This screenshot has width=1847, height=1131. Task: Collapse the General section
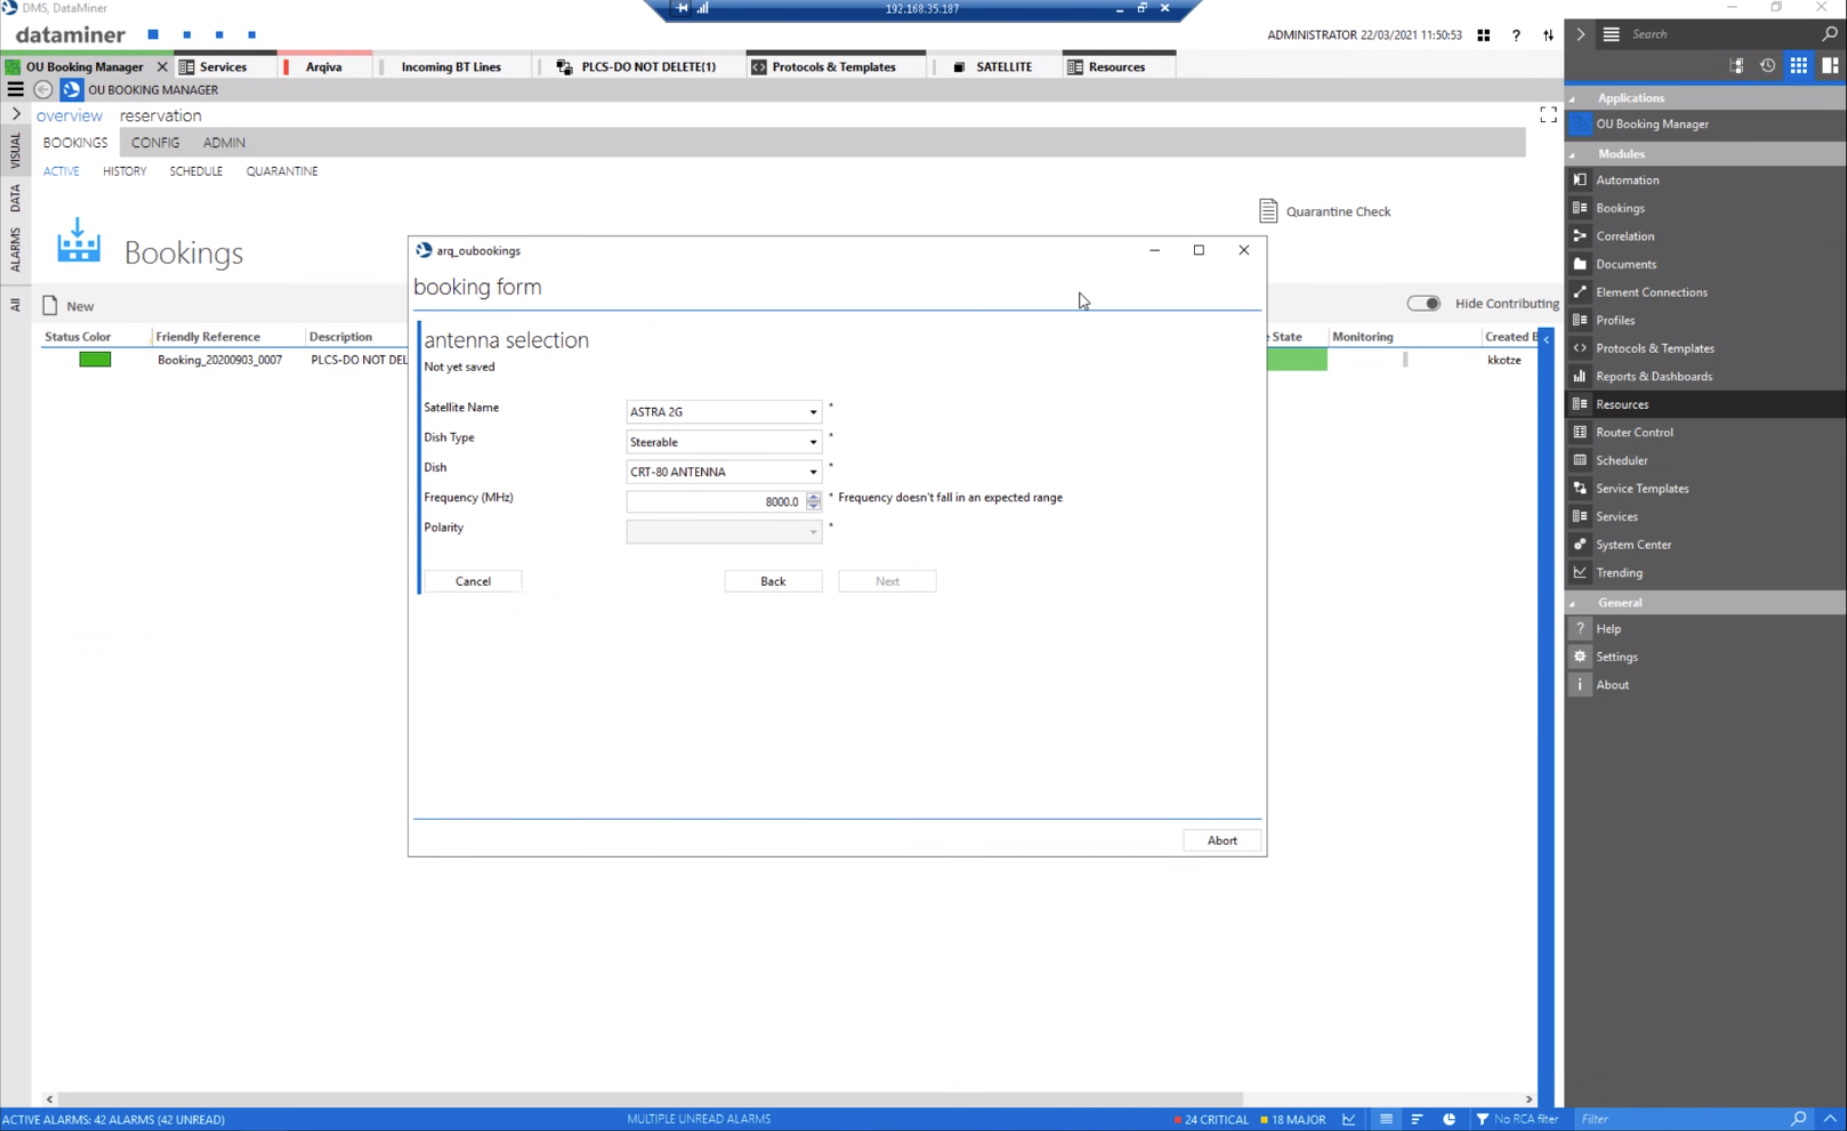point(1572,603)
